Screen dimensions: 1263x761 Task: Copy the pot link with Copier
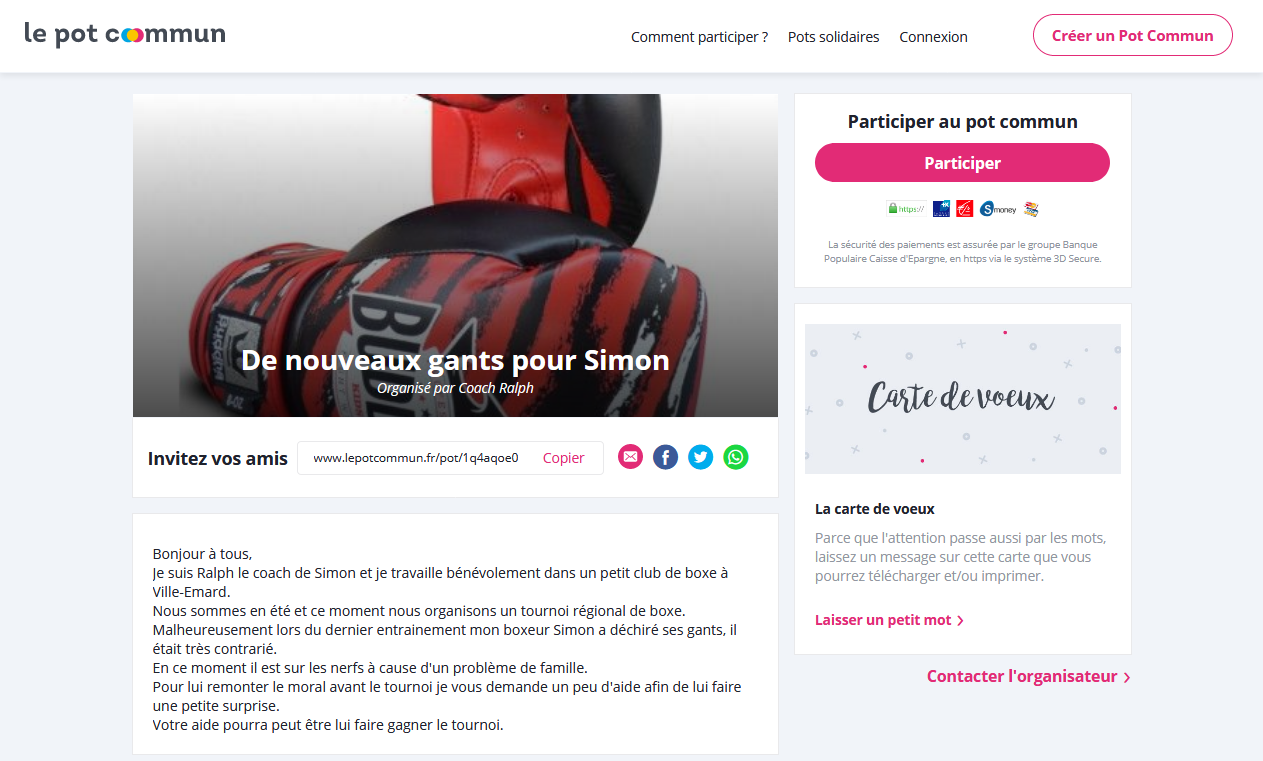point(563,458)
